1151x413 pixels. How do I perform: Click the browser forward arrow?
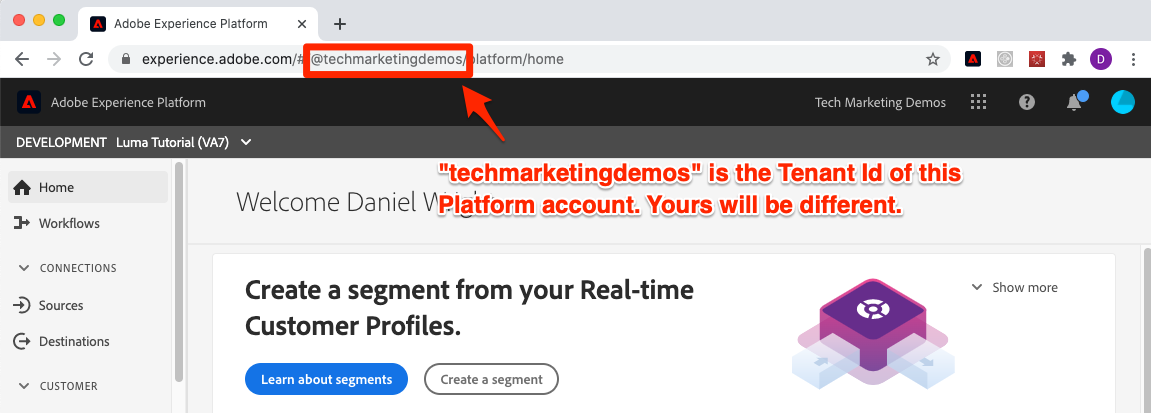pyautogui.click(x=54, y=59)
